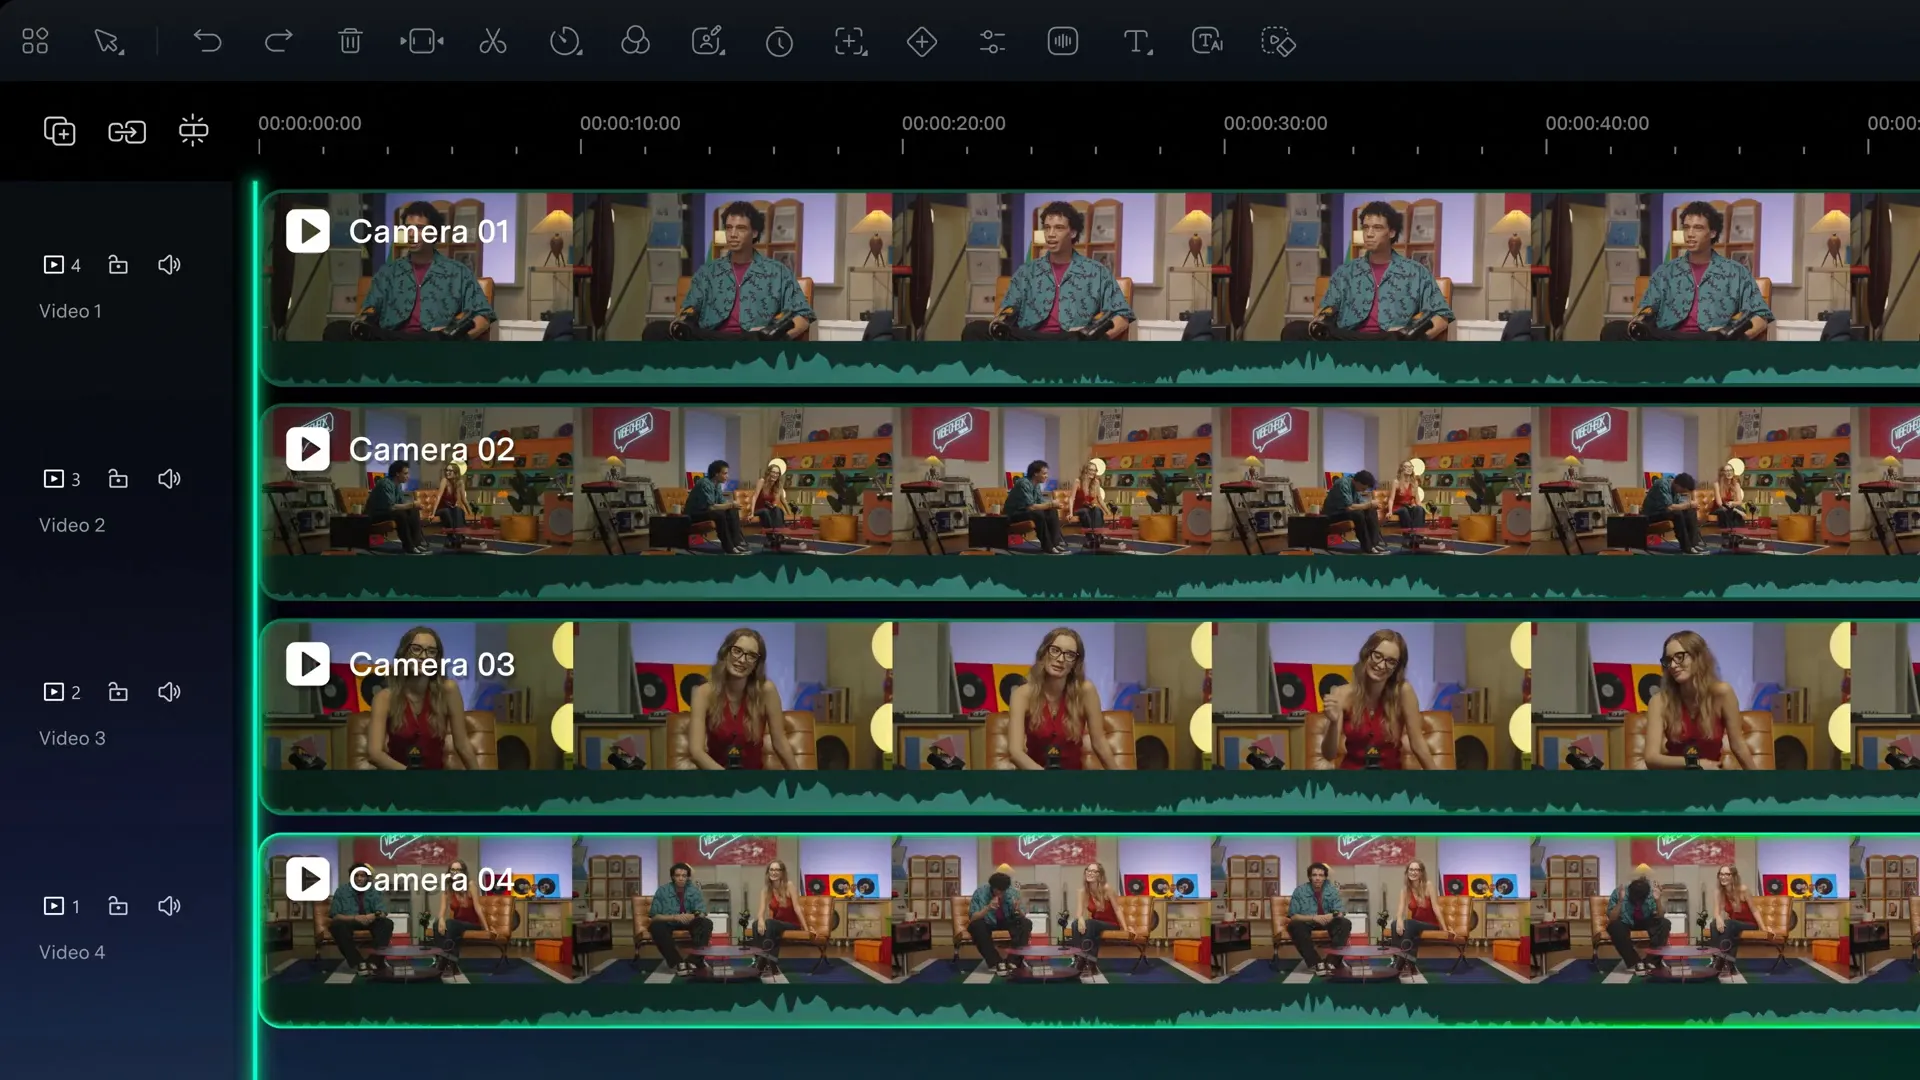Click the AI portrait edit icon

708,41
